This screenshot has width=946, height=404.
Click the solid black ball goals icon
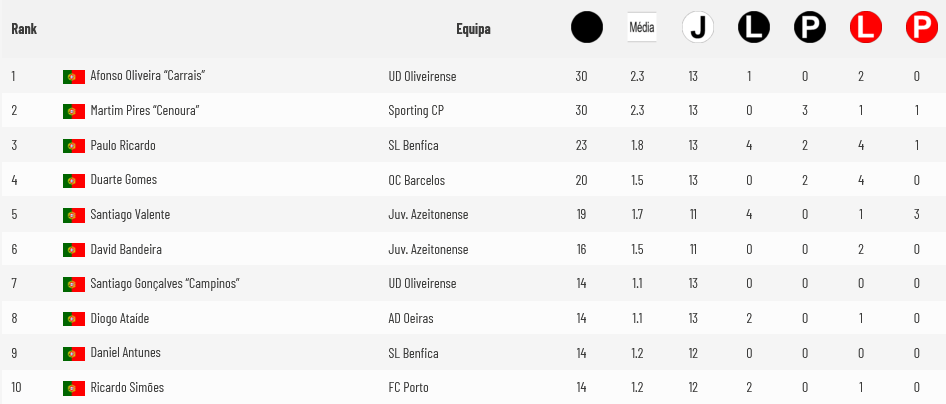[x=586, y=28]
